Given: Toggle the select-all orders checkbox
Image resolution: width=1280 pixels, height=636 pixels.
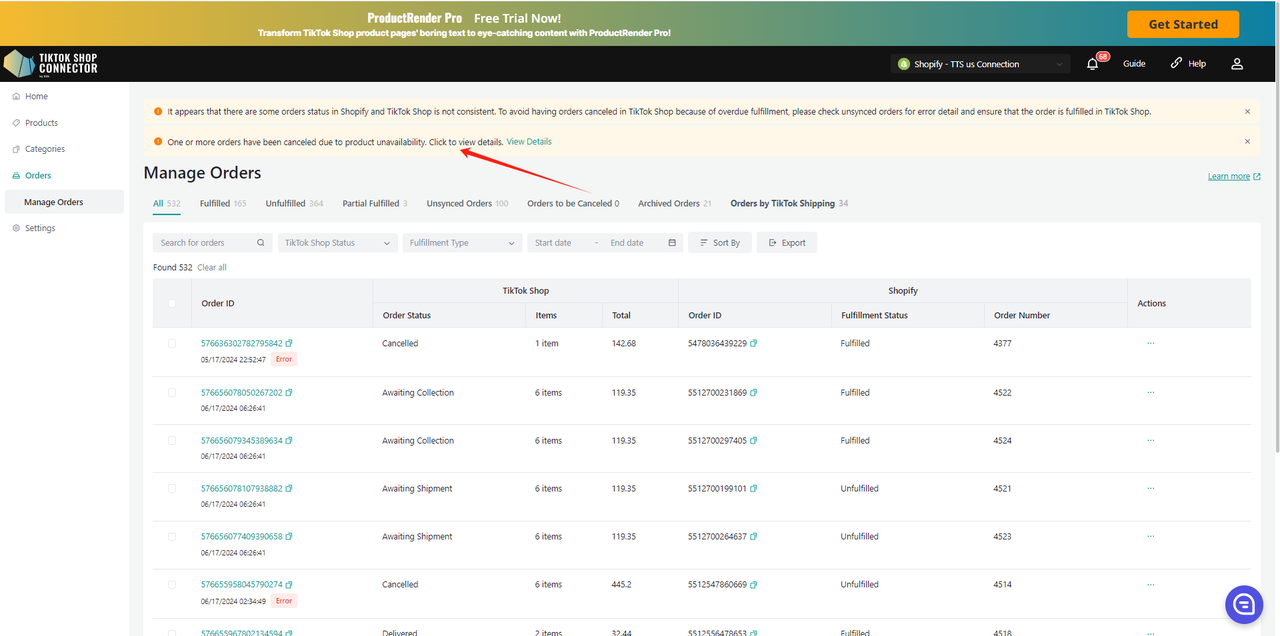Looking at the screenshot, I should [172, 303].
